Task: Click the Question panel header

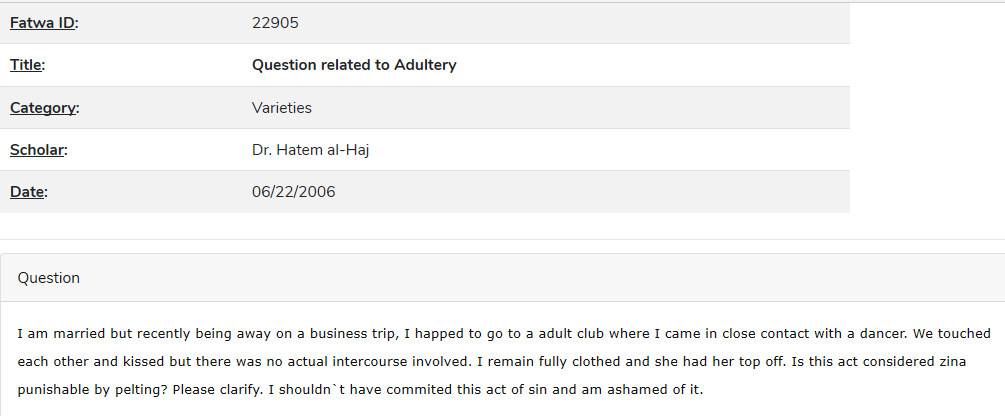Action: 502,278
